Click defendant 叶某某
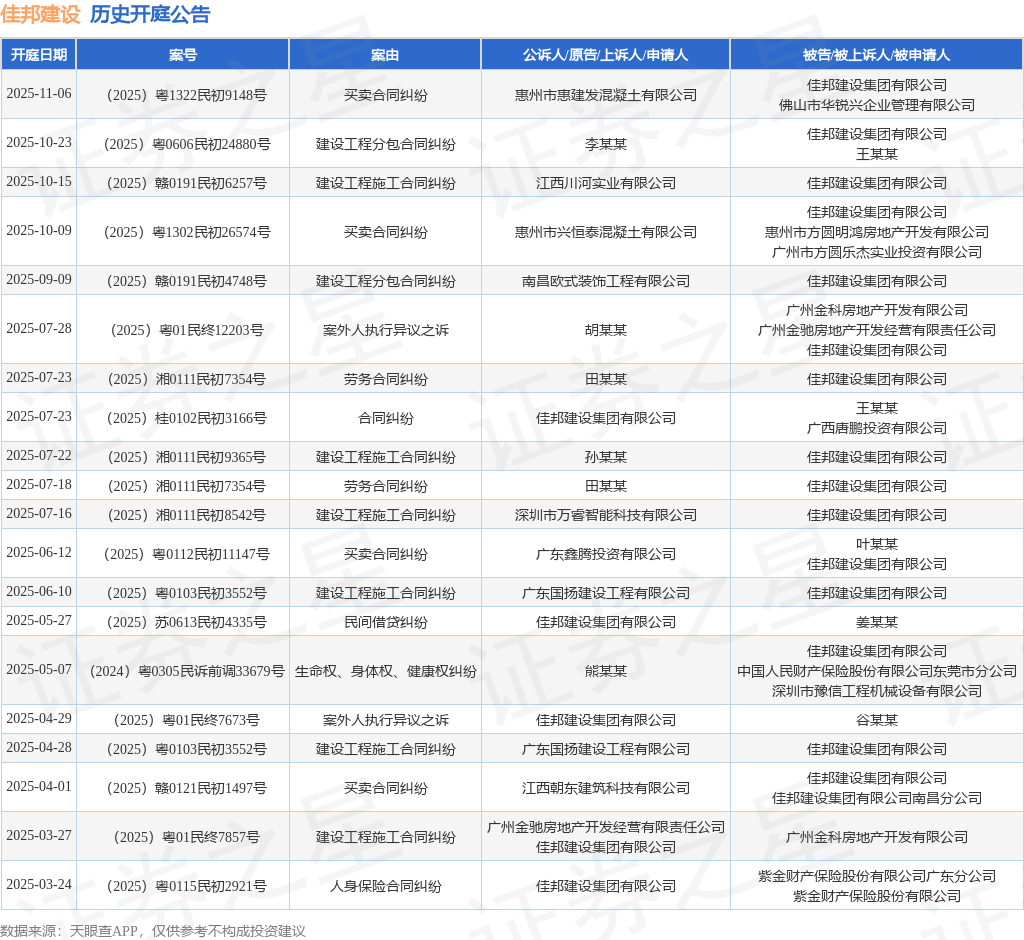This screenshot has height=940, width=1024. click(x=876, y=544)
